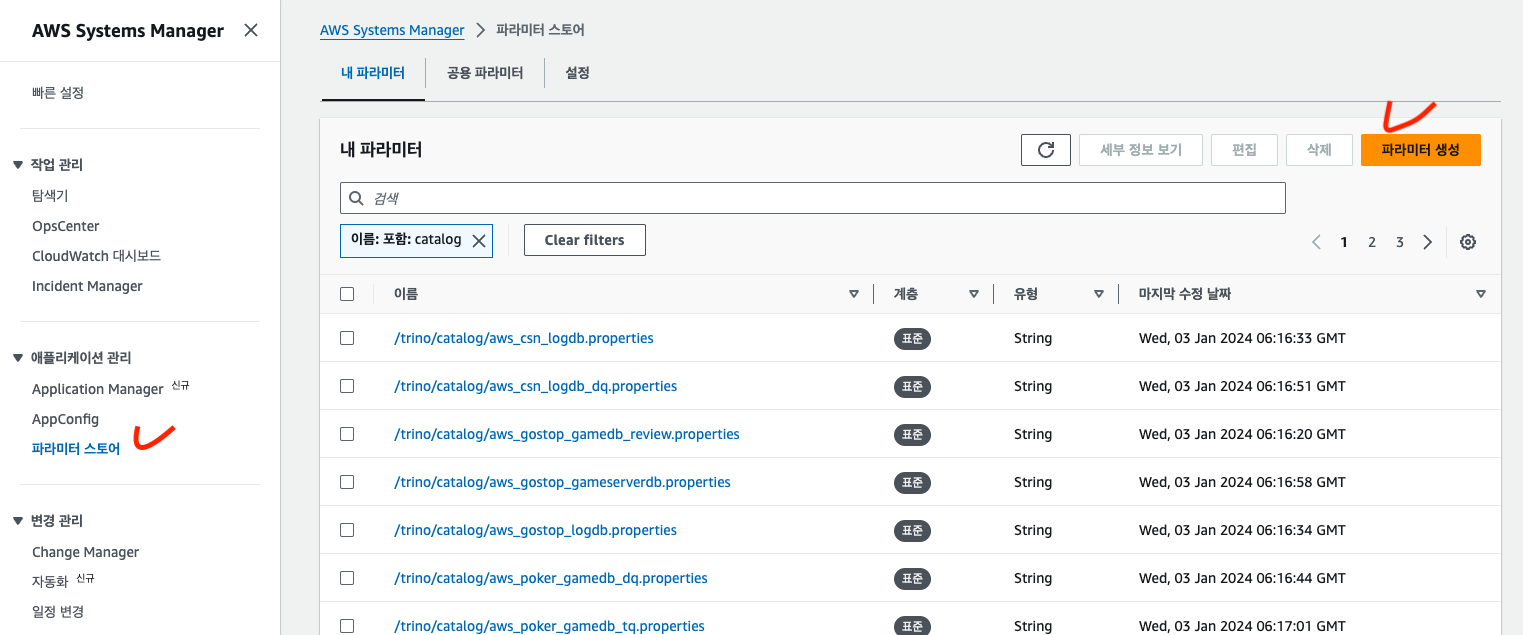Open AppConfig in sidebar

click(x=65, y=419)
